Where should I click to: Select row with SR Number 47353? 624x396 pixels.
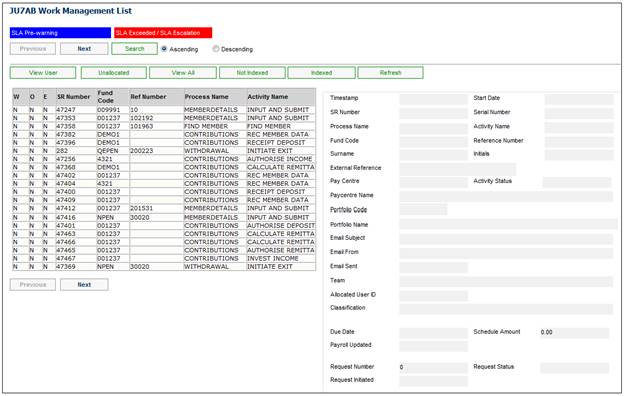(x=164, y=118)
